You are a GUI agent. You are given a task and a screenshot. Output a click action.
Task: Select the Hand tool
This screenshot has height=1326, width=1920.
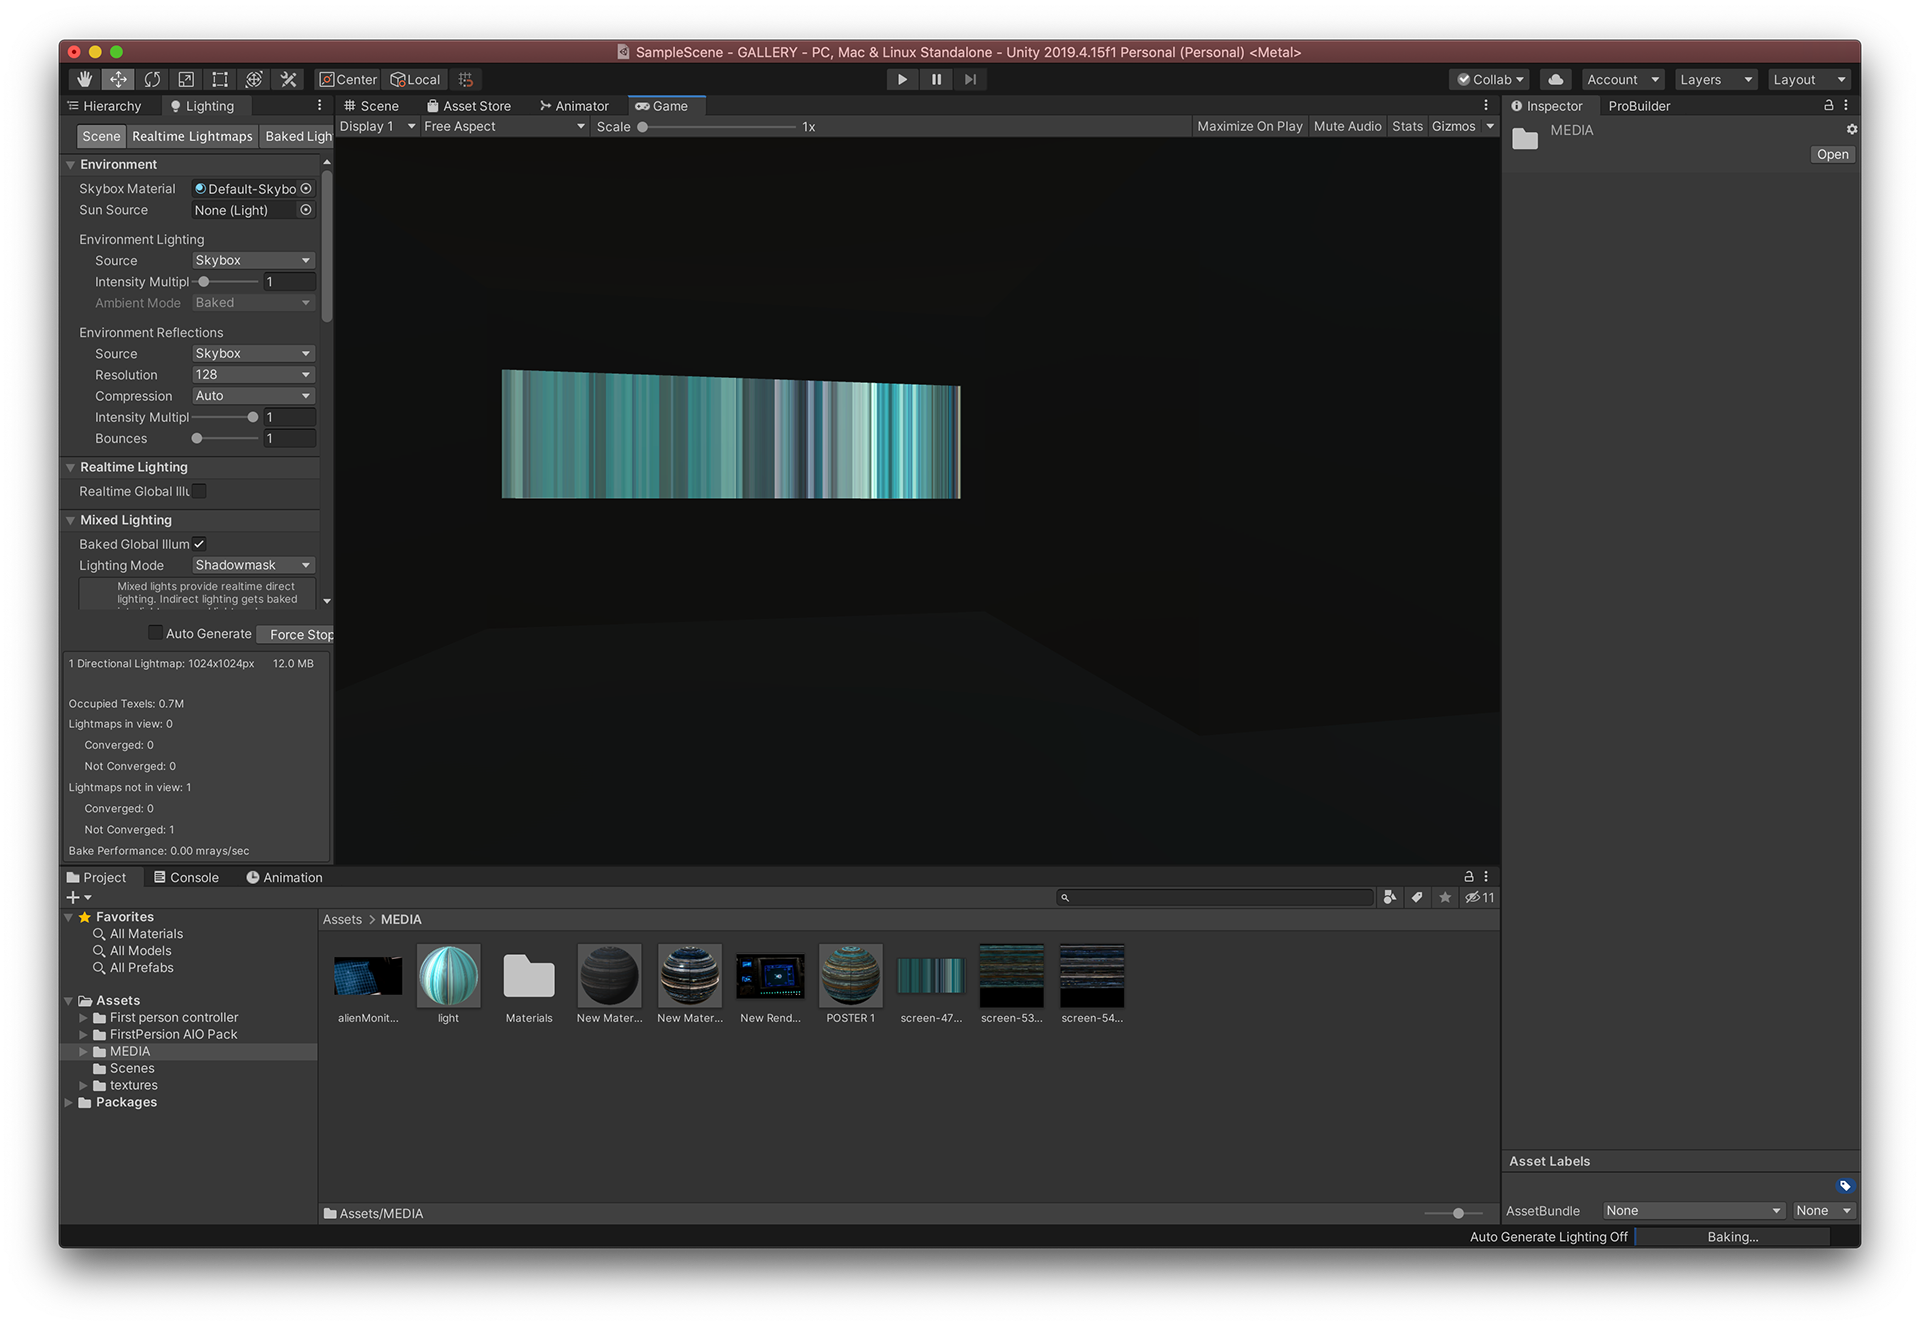click(85, 79)
